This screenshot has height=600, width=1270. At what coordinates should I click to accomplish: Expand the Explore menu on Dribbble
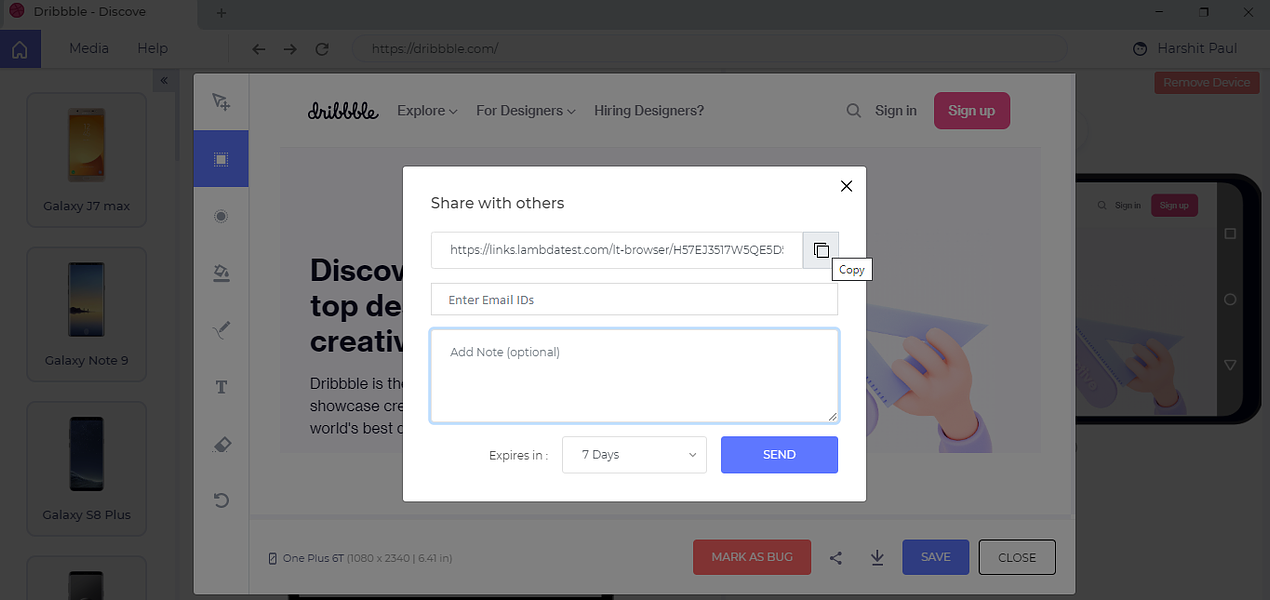point(427,111)
